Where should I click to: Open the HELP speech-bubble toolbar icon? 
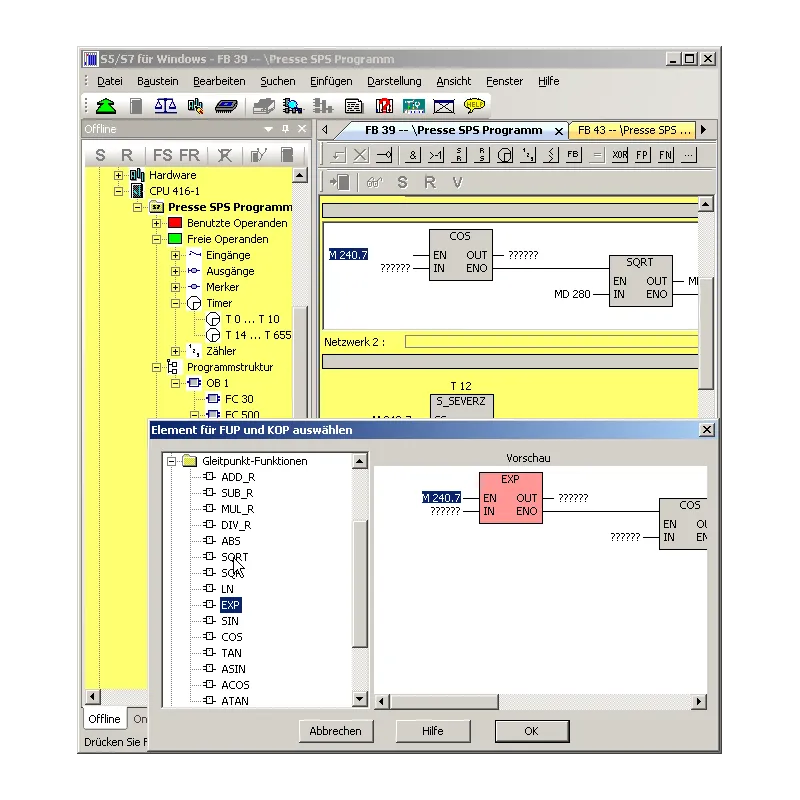(472, 105)
